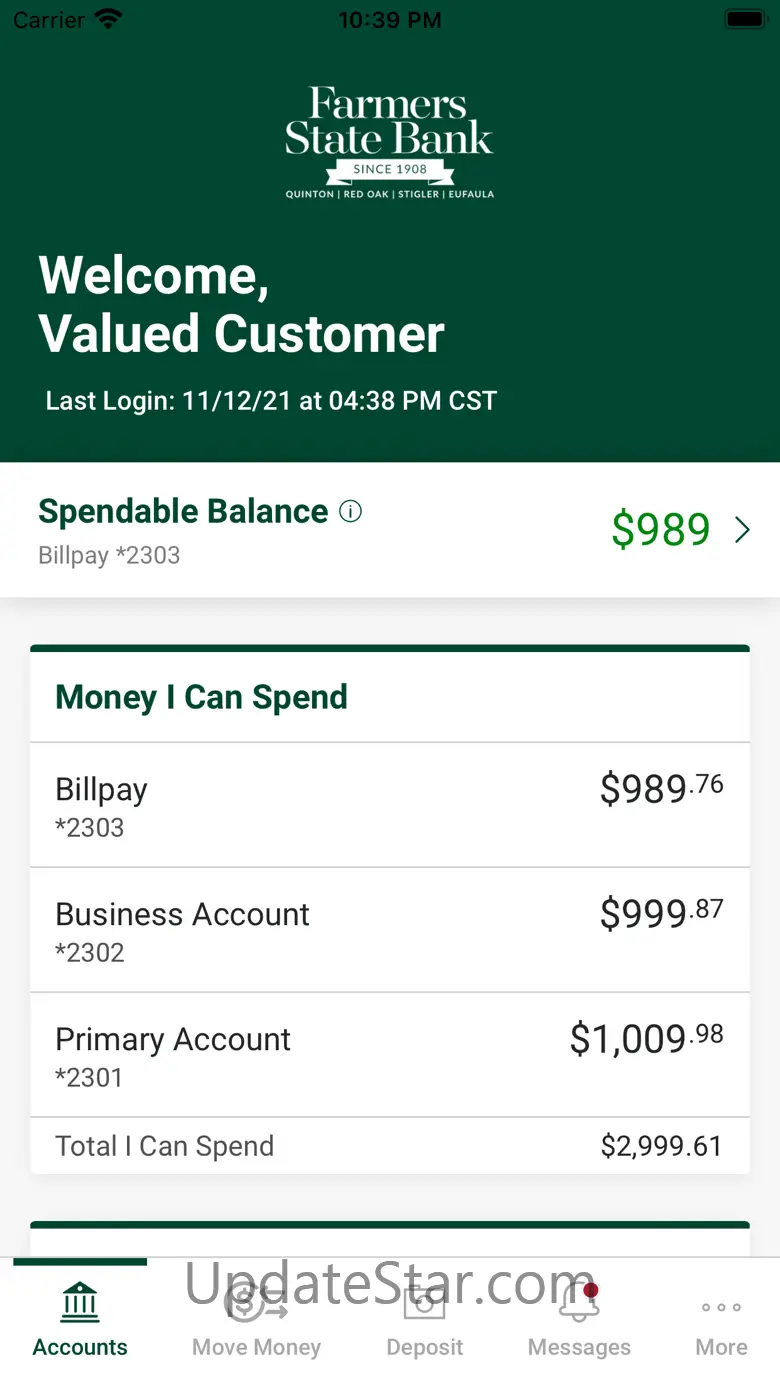Tap the Money I Can Spend header
This screenshot has width=780, height=1387.
[x=201, y=697]
